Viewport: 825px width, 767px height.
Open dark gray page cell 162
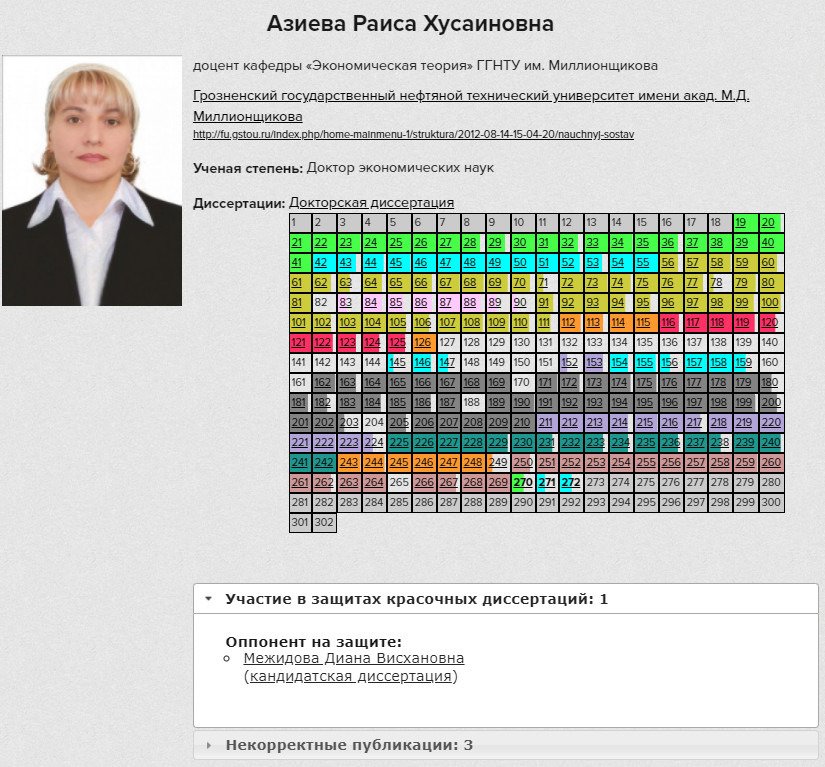(x=324, y=382)
